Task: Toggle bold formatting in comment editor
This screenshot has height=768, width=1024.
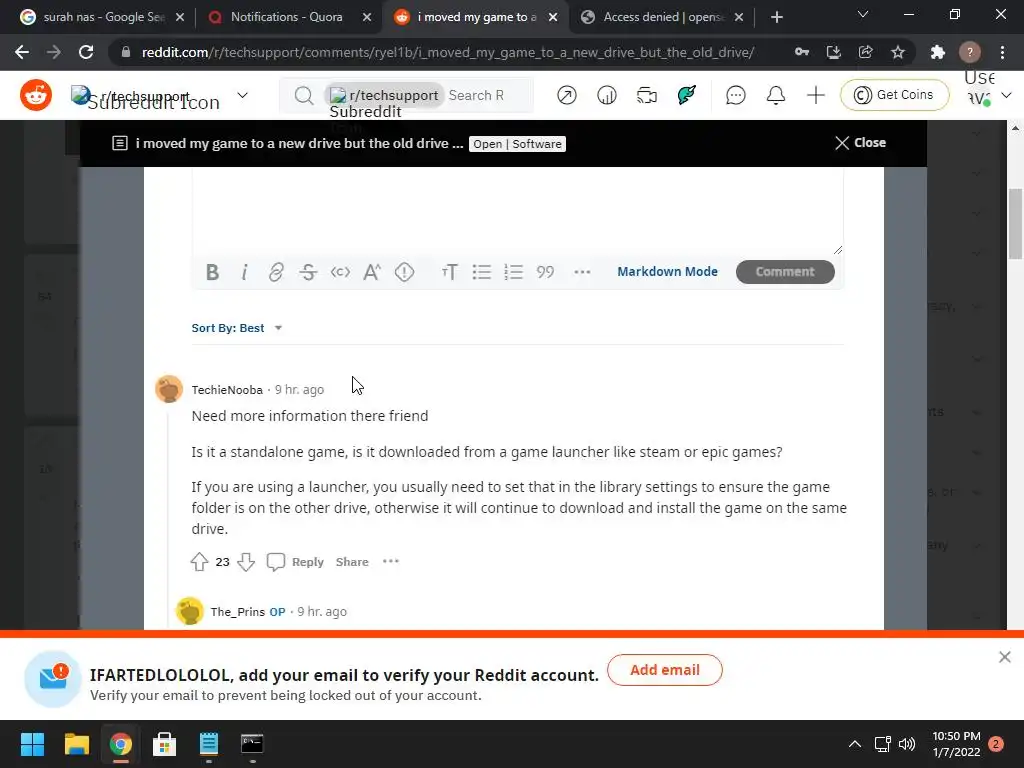Action: coord(212,272)
